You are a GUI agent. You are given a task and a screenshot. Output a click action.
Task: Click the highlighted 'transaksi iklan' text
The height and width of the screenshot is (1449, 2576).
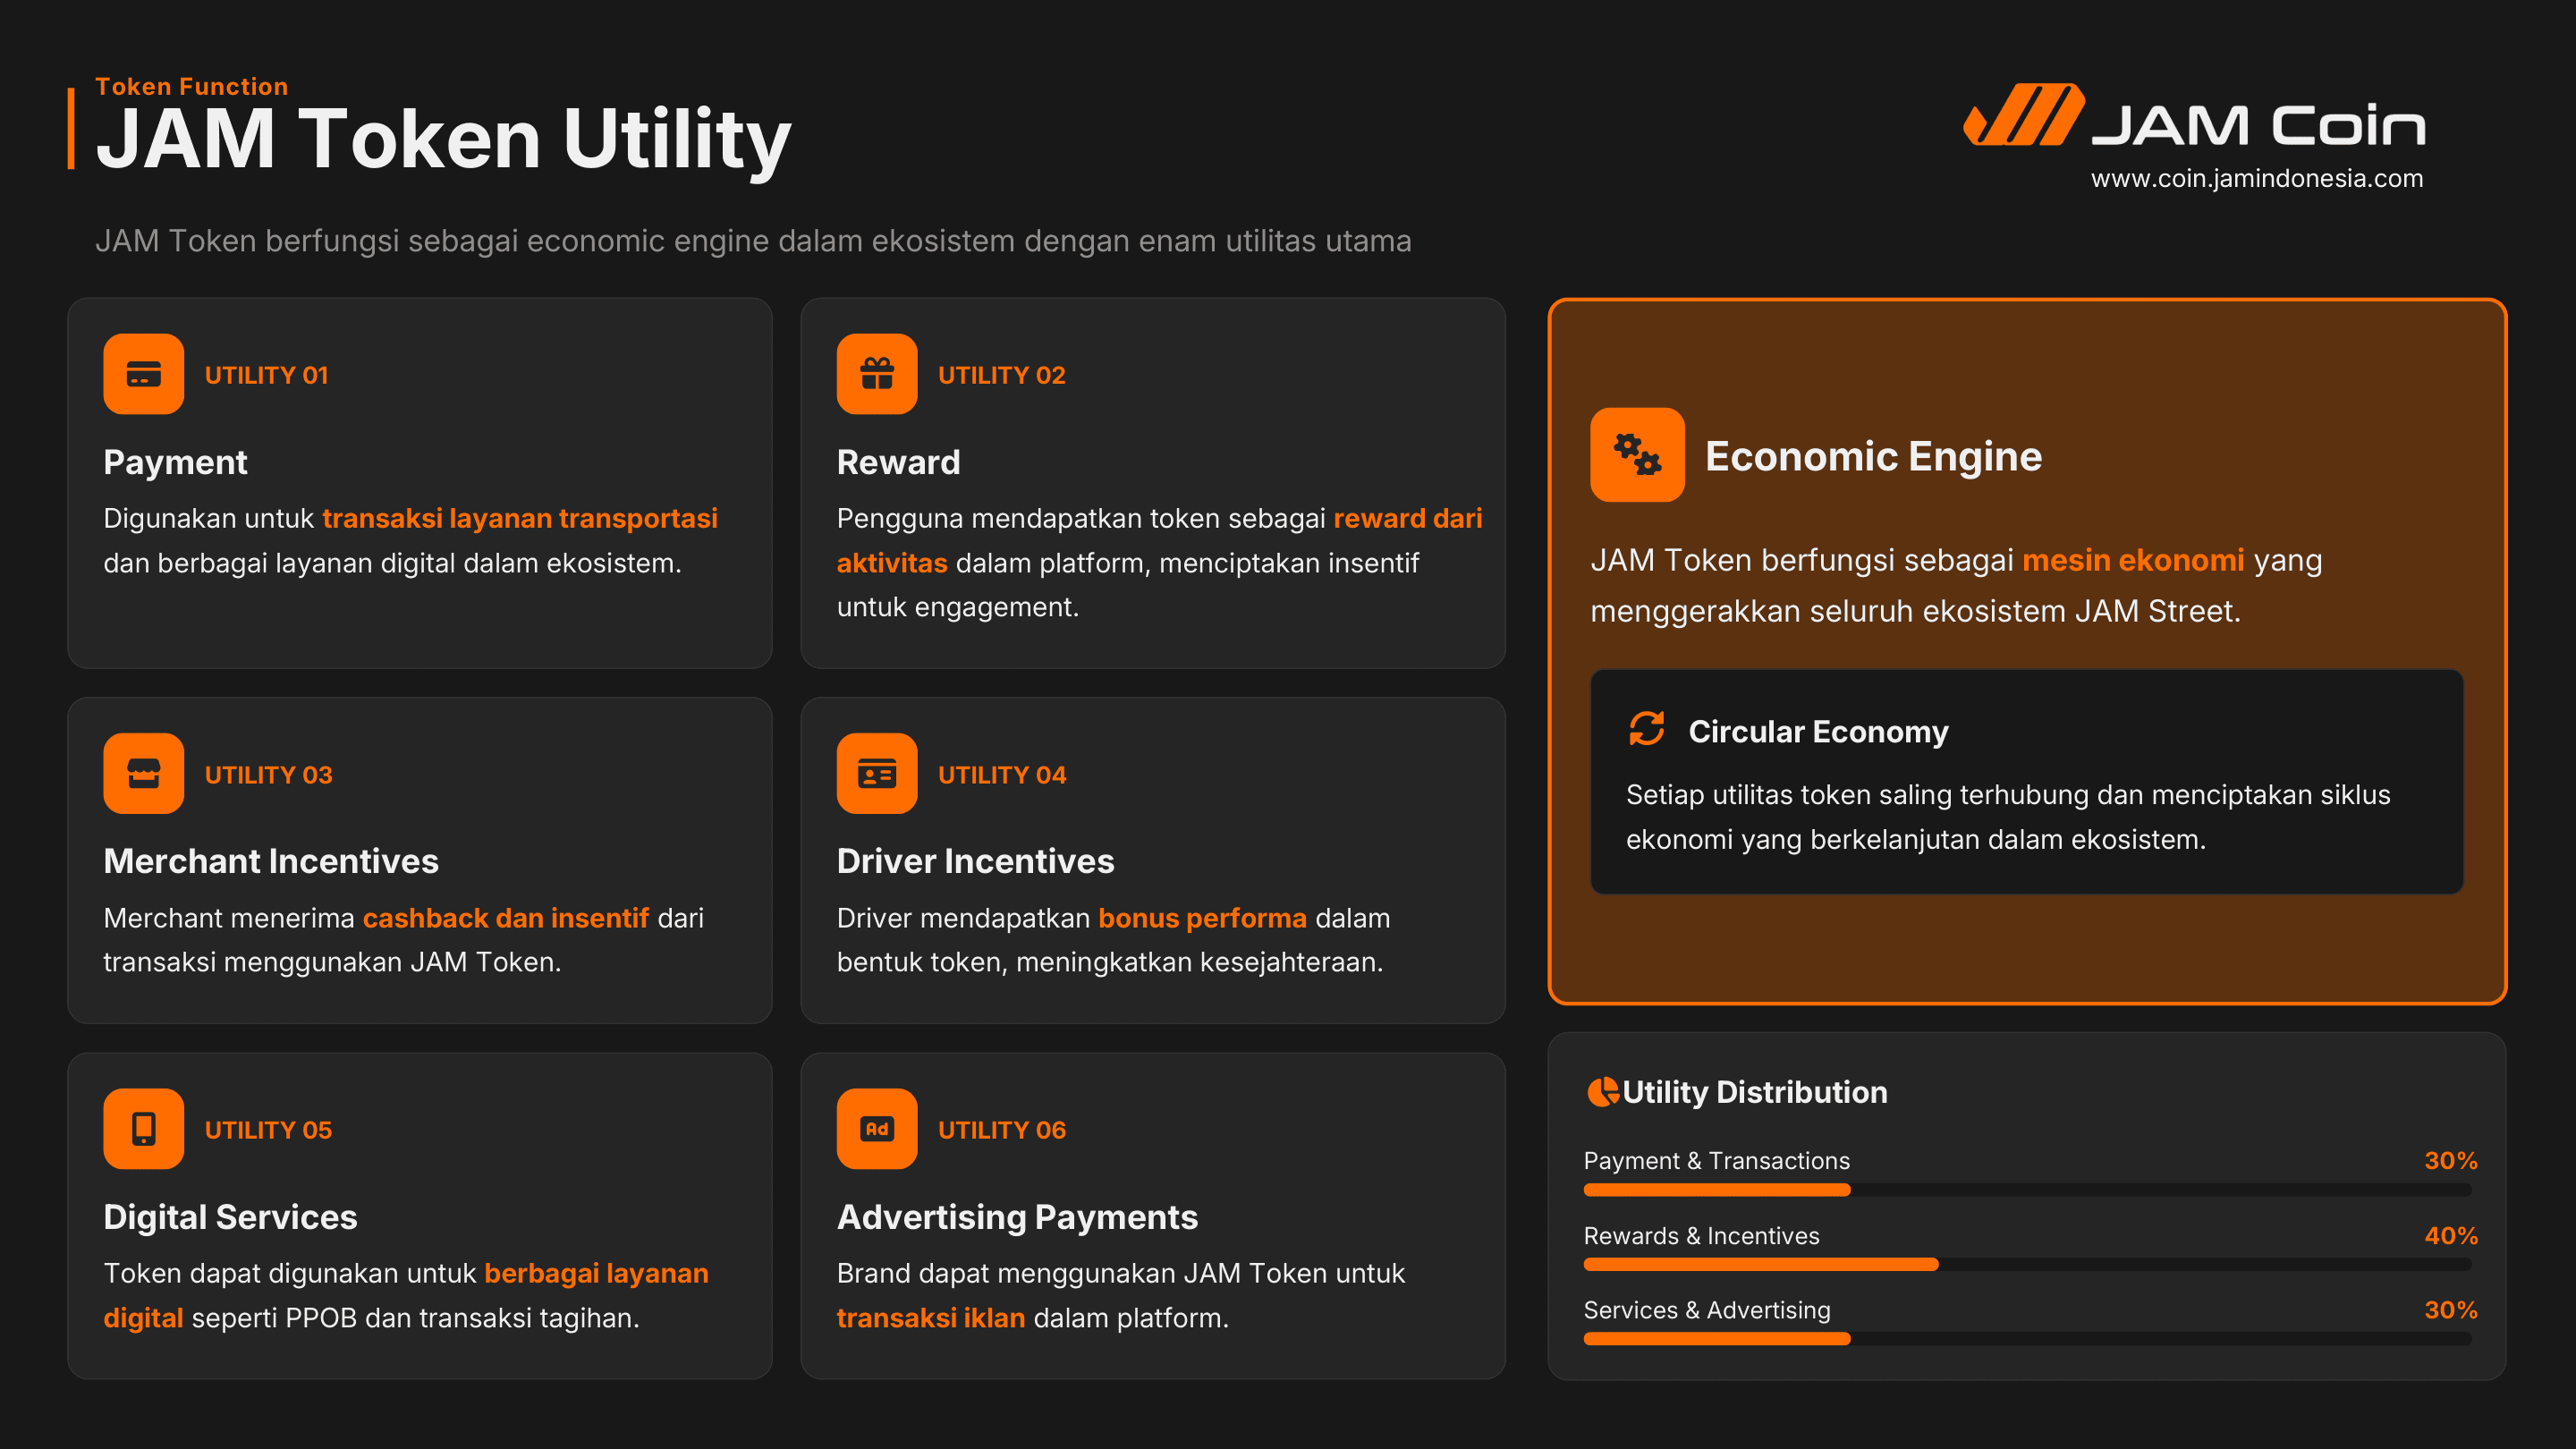pos(931,1318)
